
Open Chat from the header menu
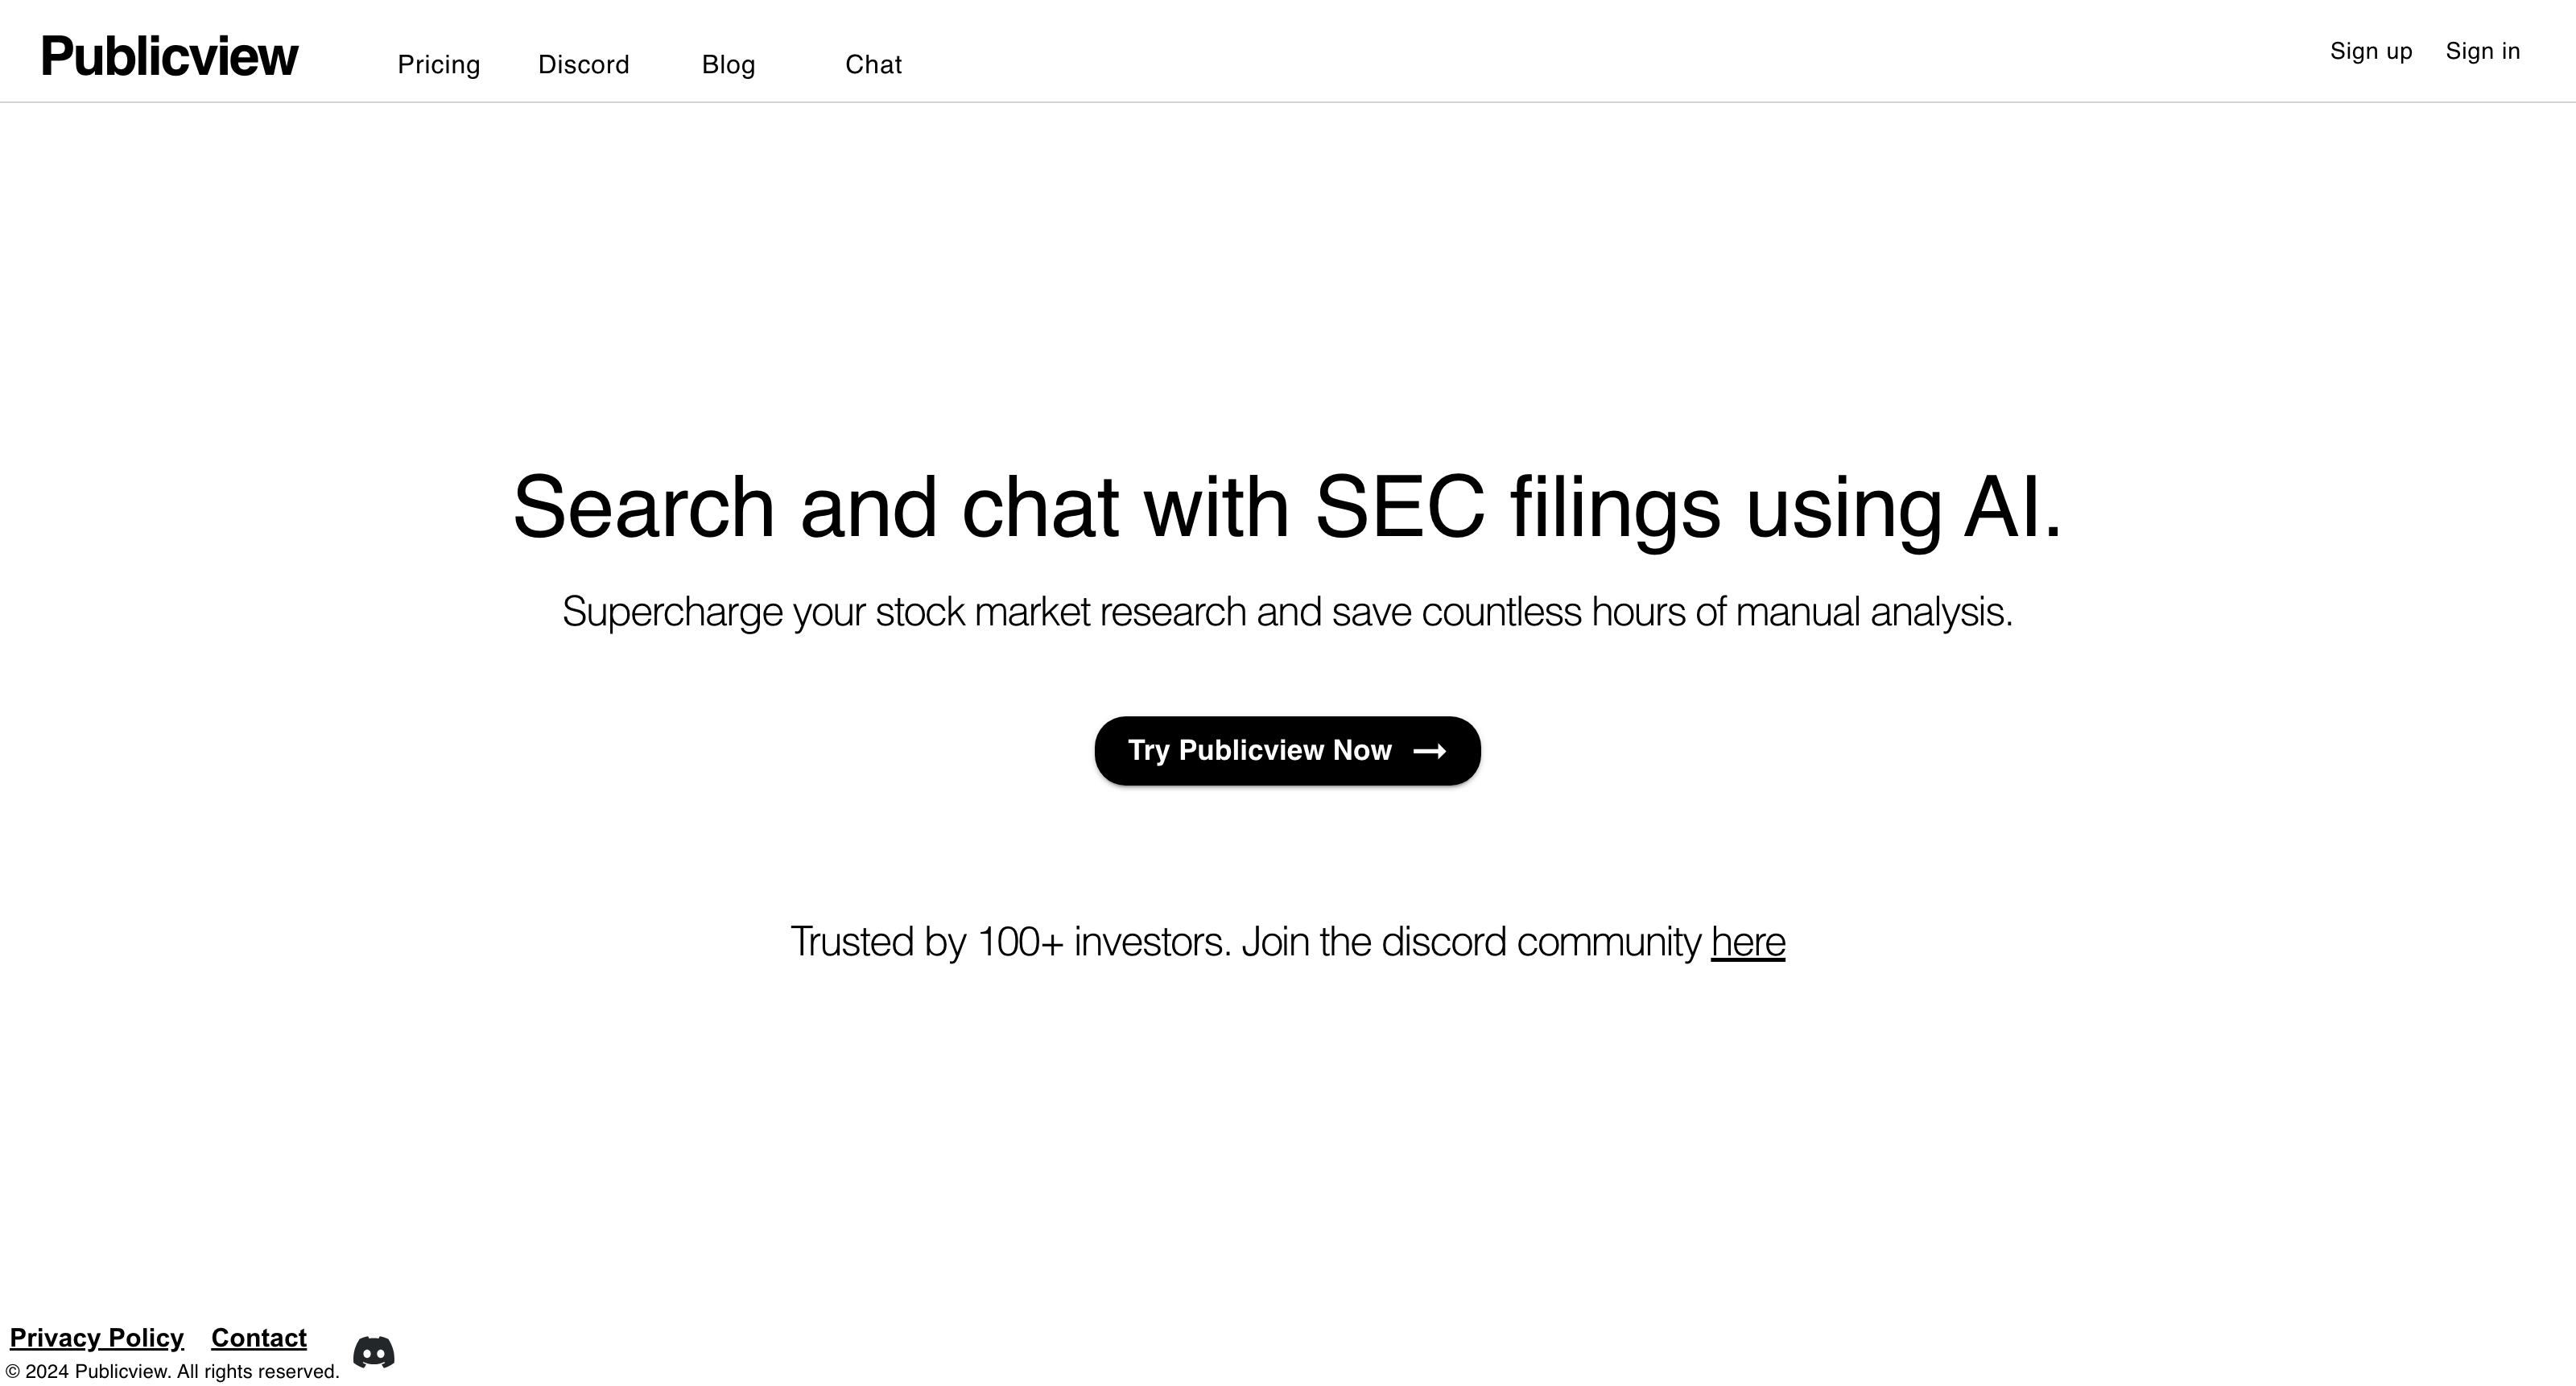click(x=873, y=65)
